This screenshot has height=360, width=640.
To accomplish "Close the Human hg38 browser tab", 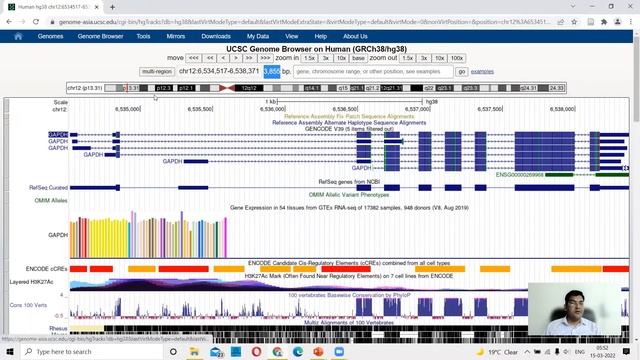I will (x=96, y=7).
